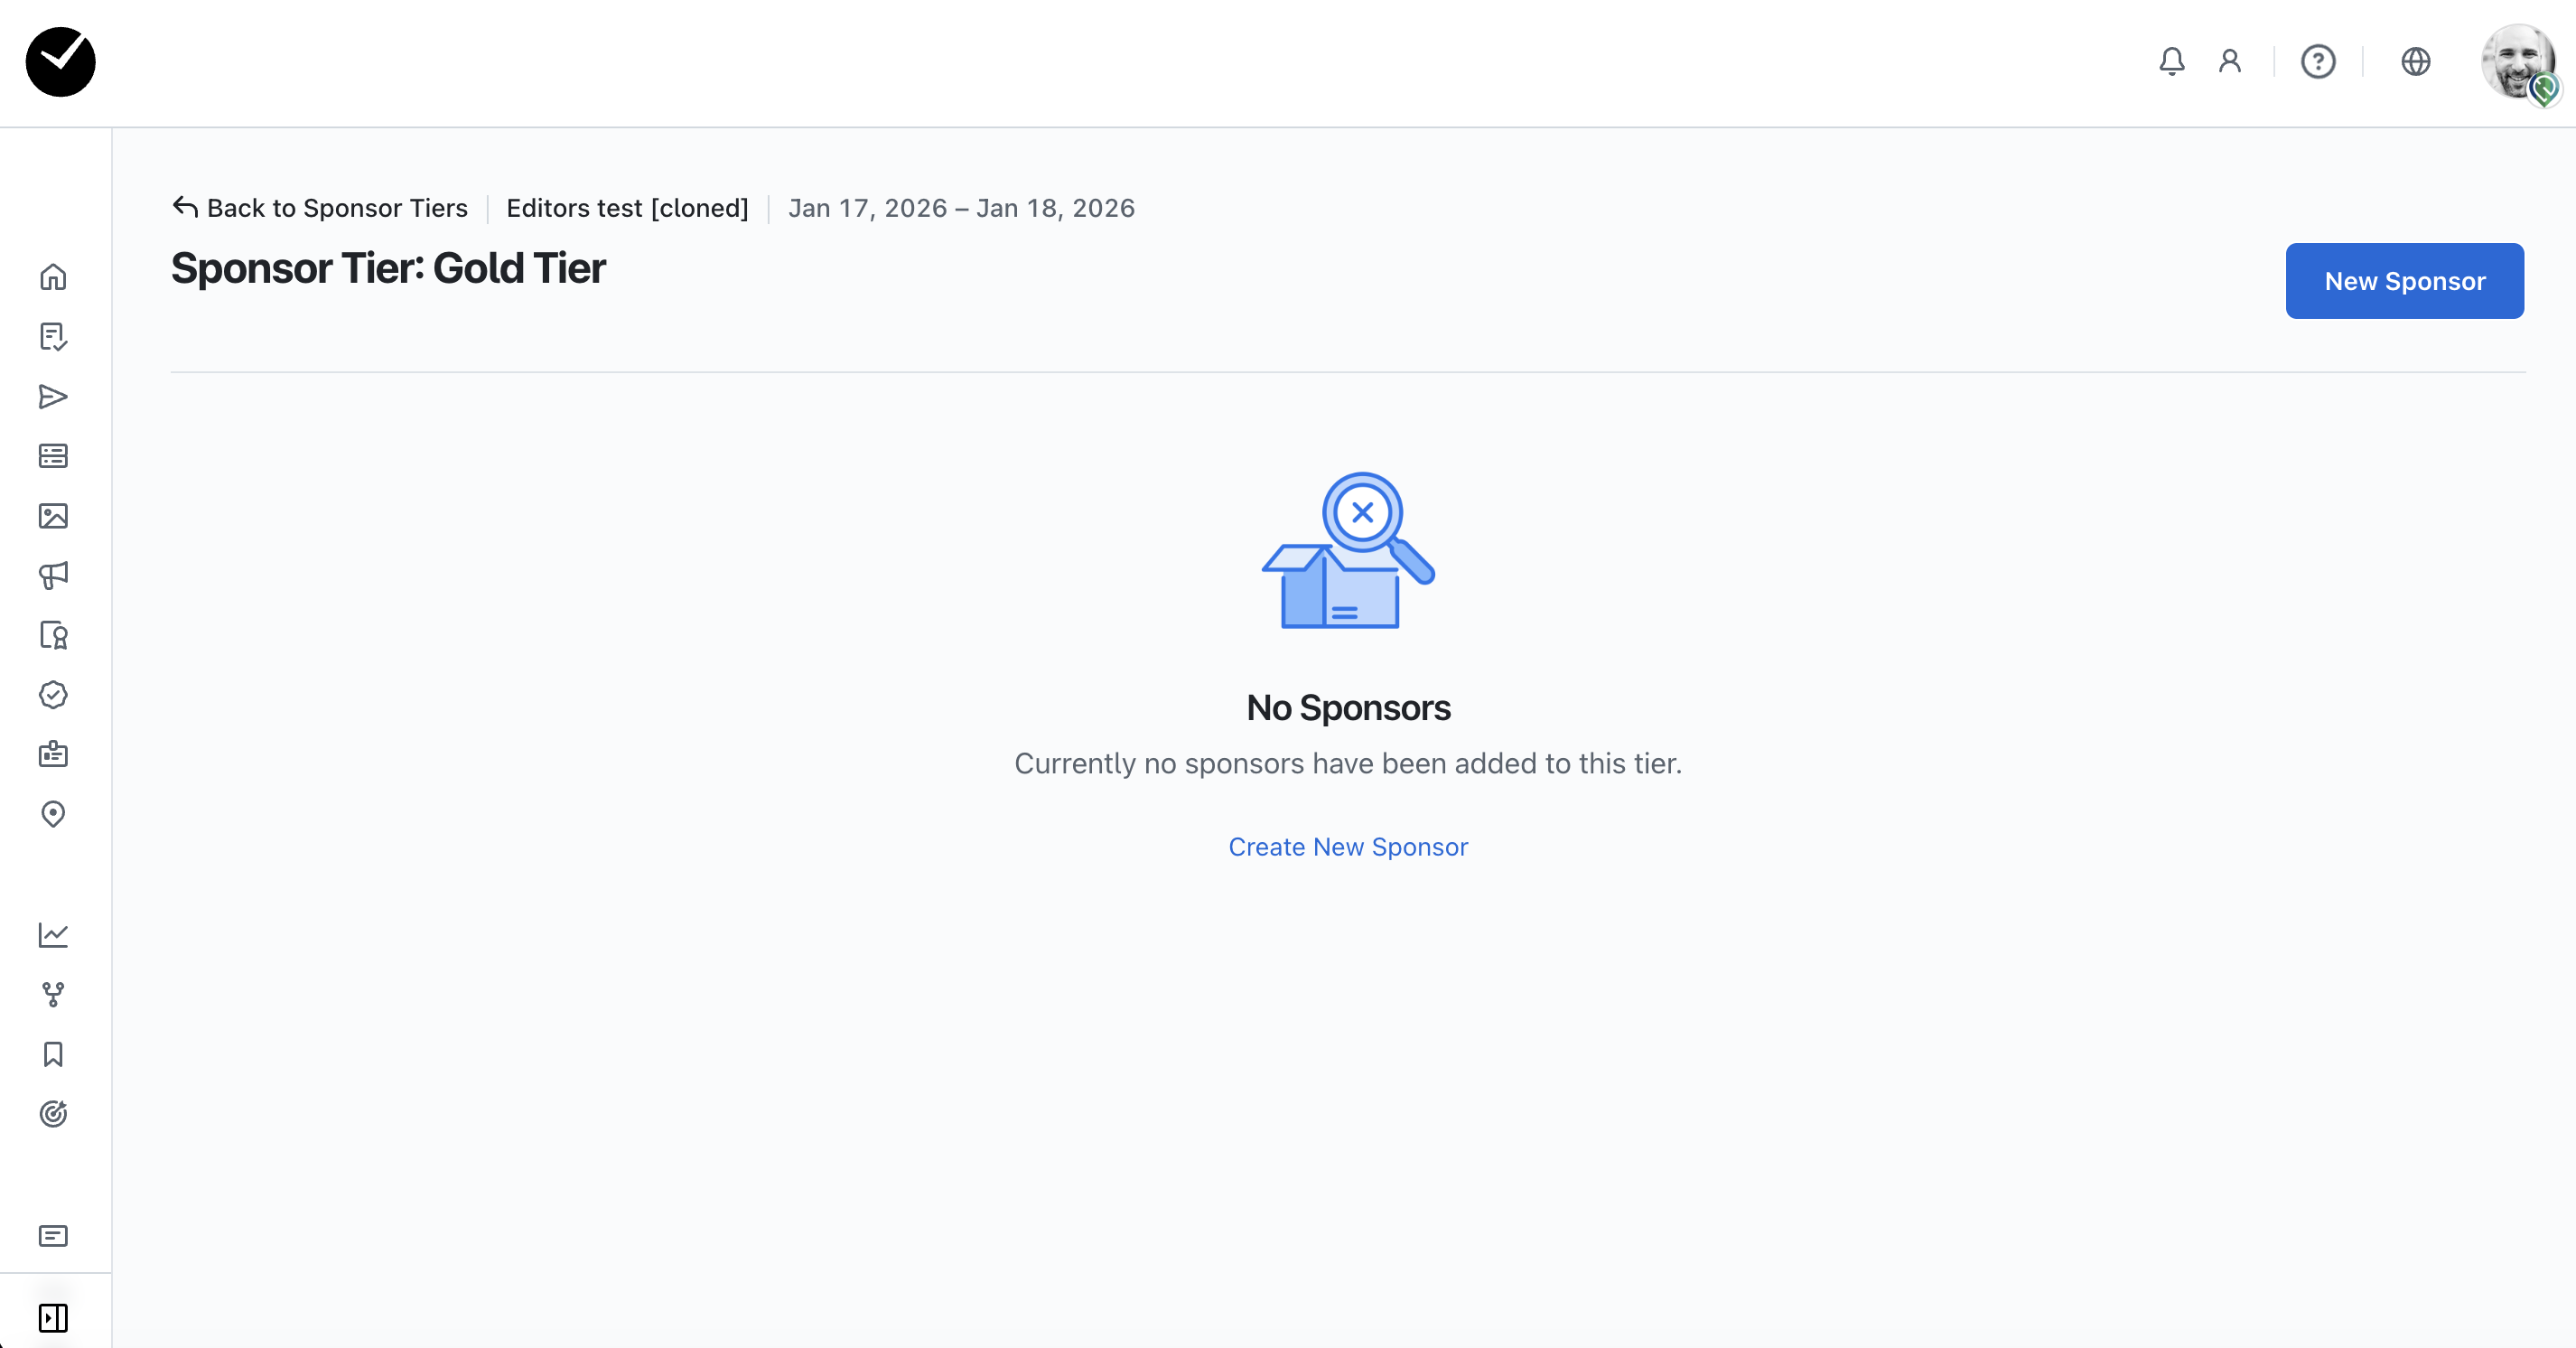The height and width of the screenshot is (1348, 2576).
Task: Open the user profile avatar menu
Action: pyautogui.click(x=2518, y=62)
